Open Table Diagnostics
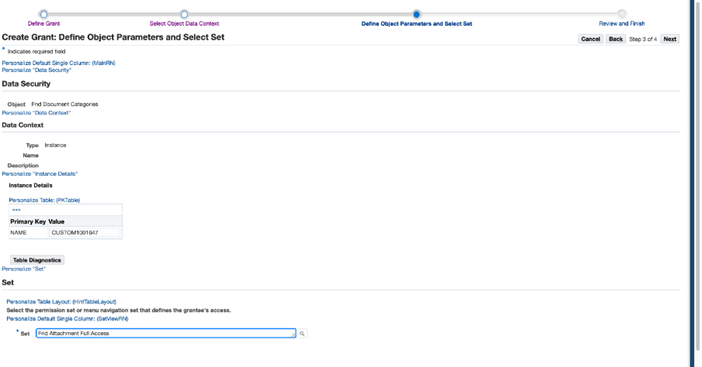This screenshot has height=367, width=702. [37, 260]
